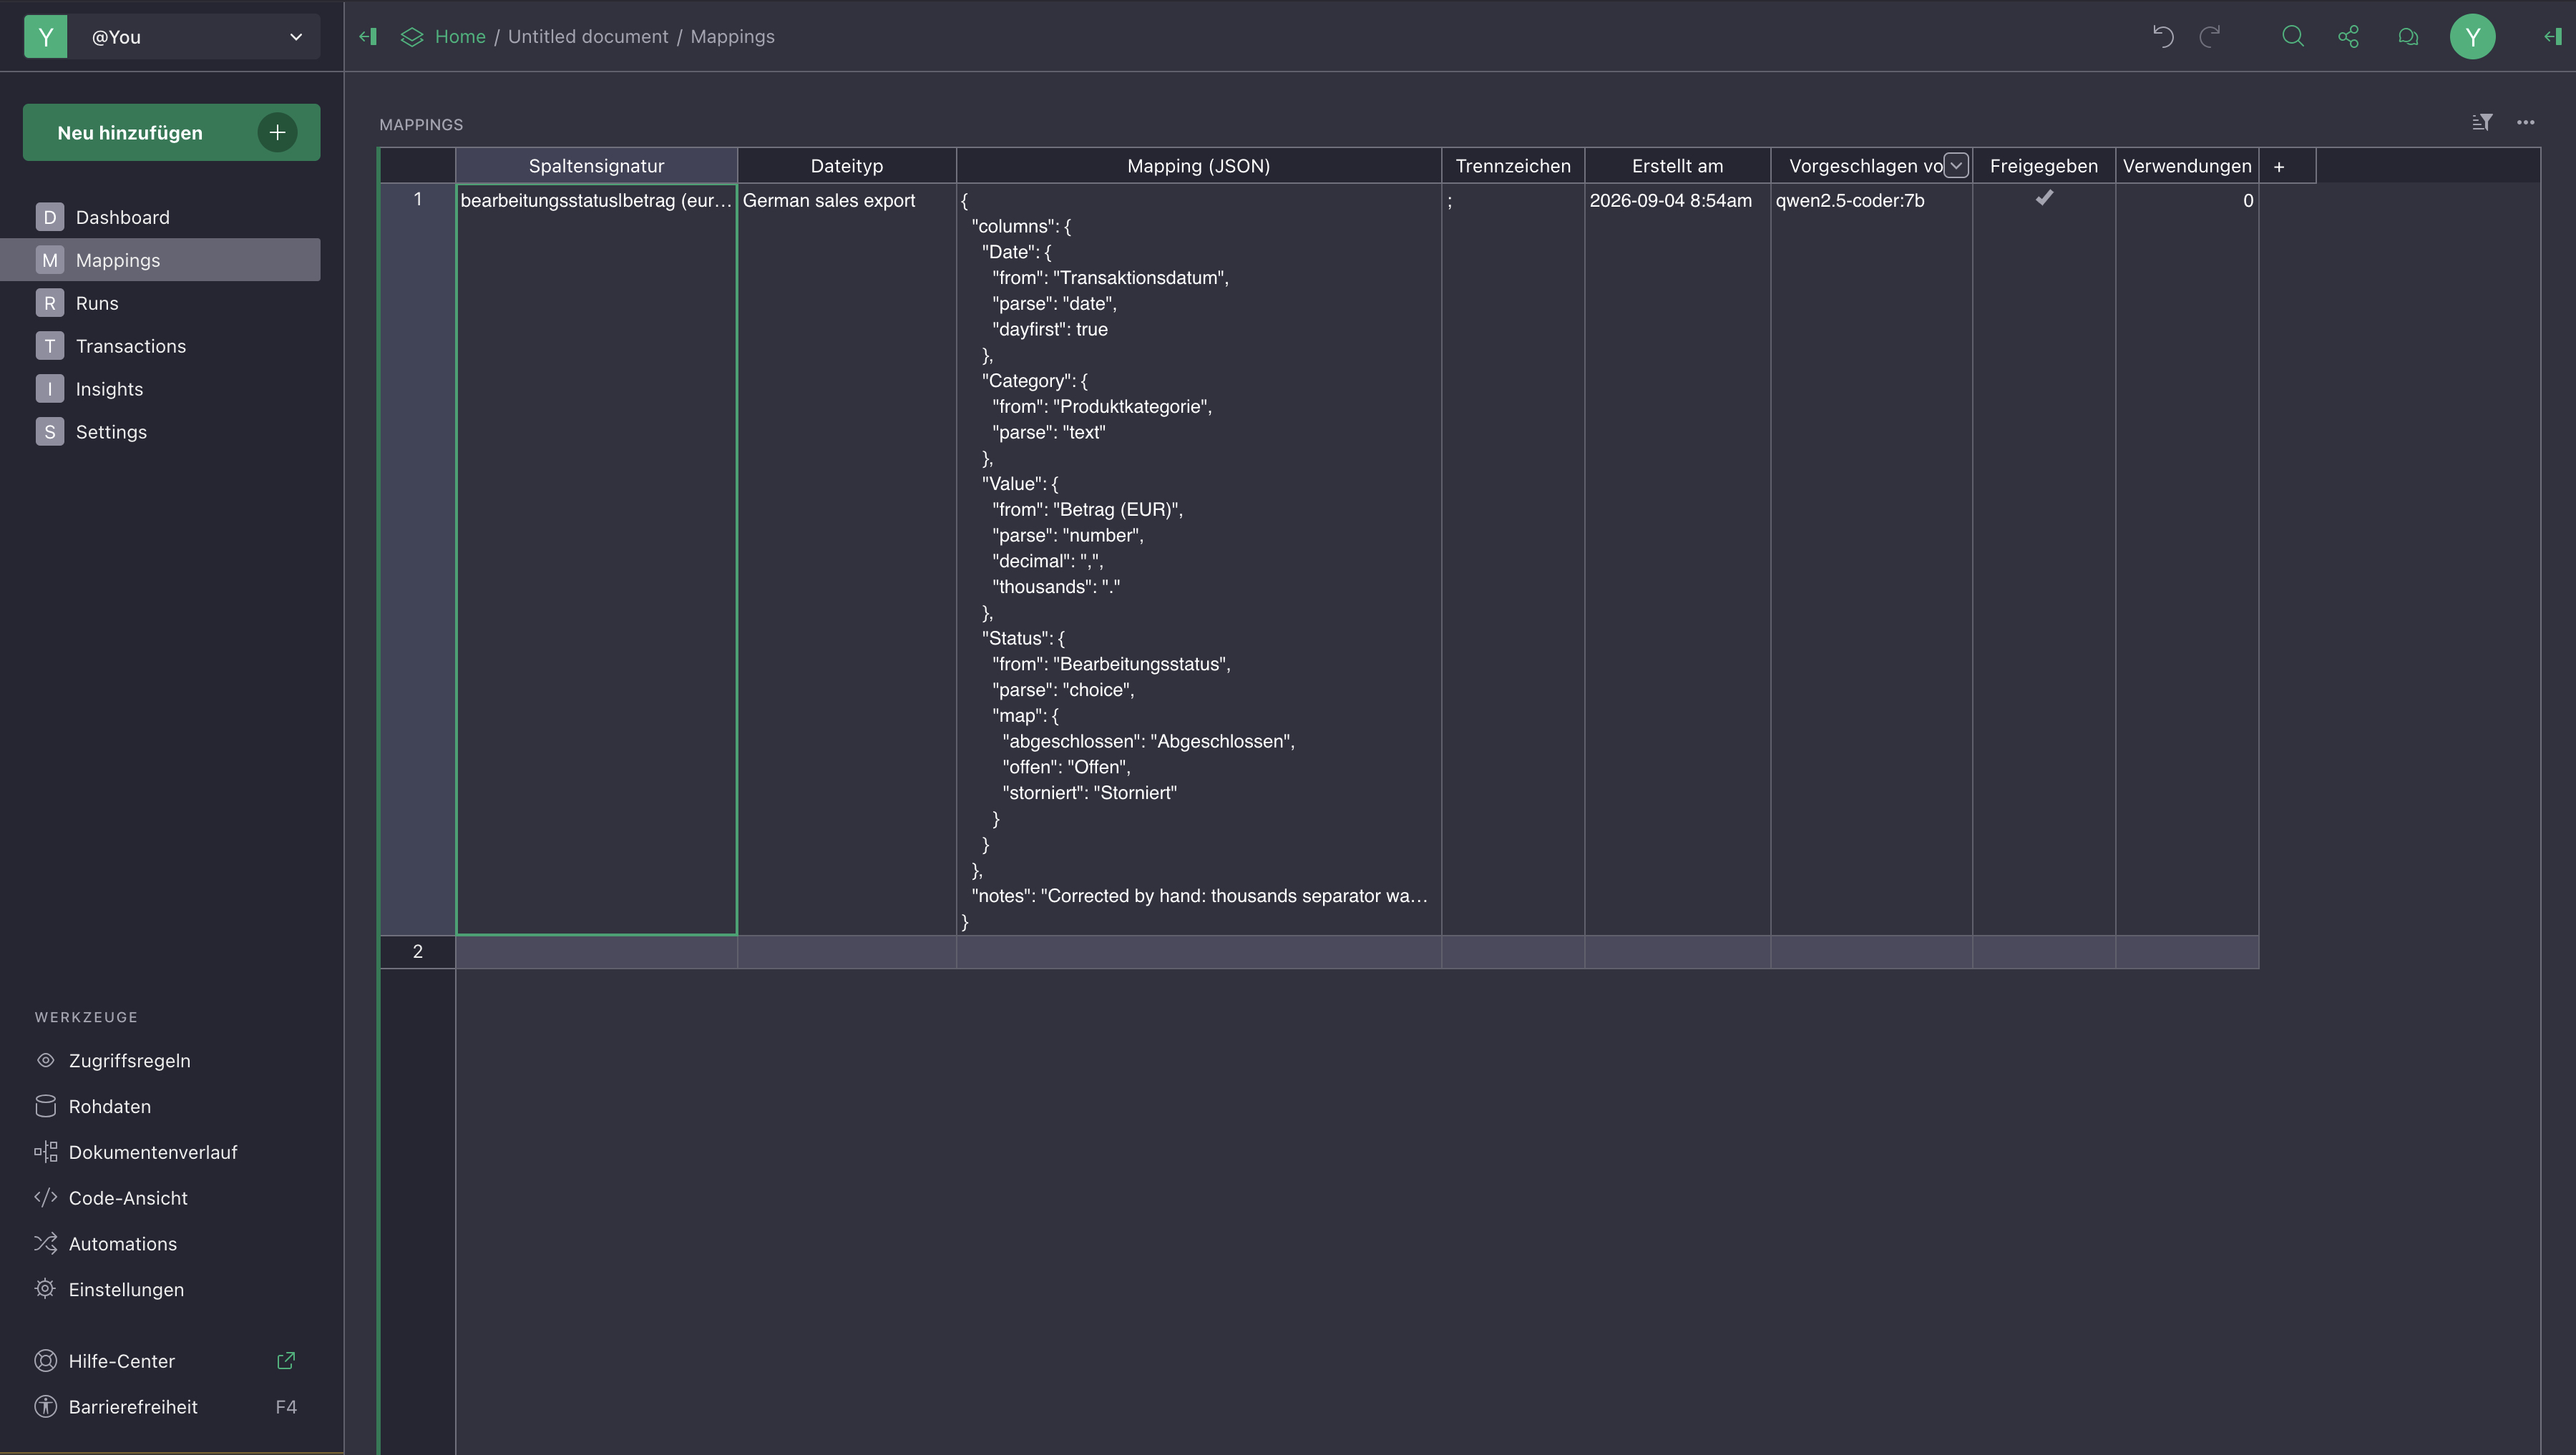The image size is (2576, 1455).
Task: Click the R icon for Runs
Action: (50, 303)
